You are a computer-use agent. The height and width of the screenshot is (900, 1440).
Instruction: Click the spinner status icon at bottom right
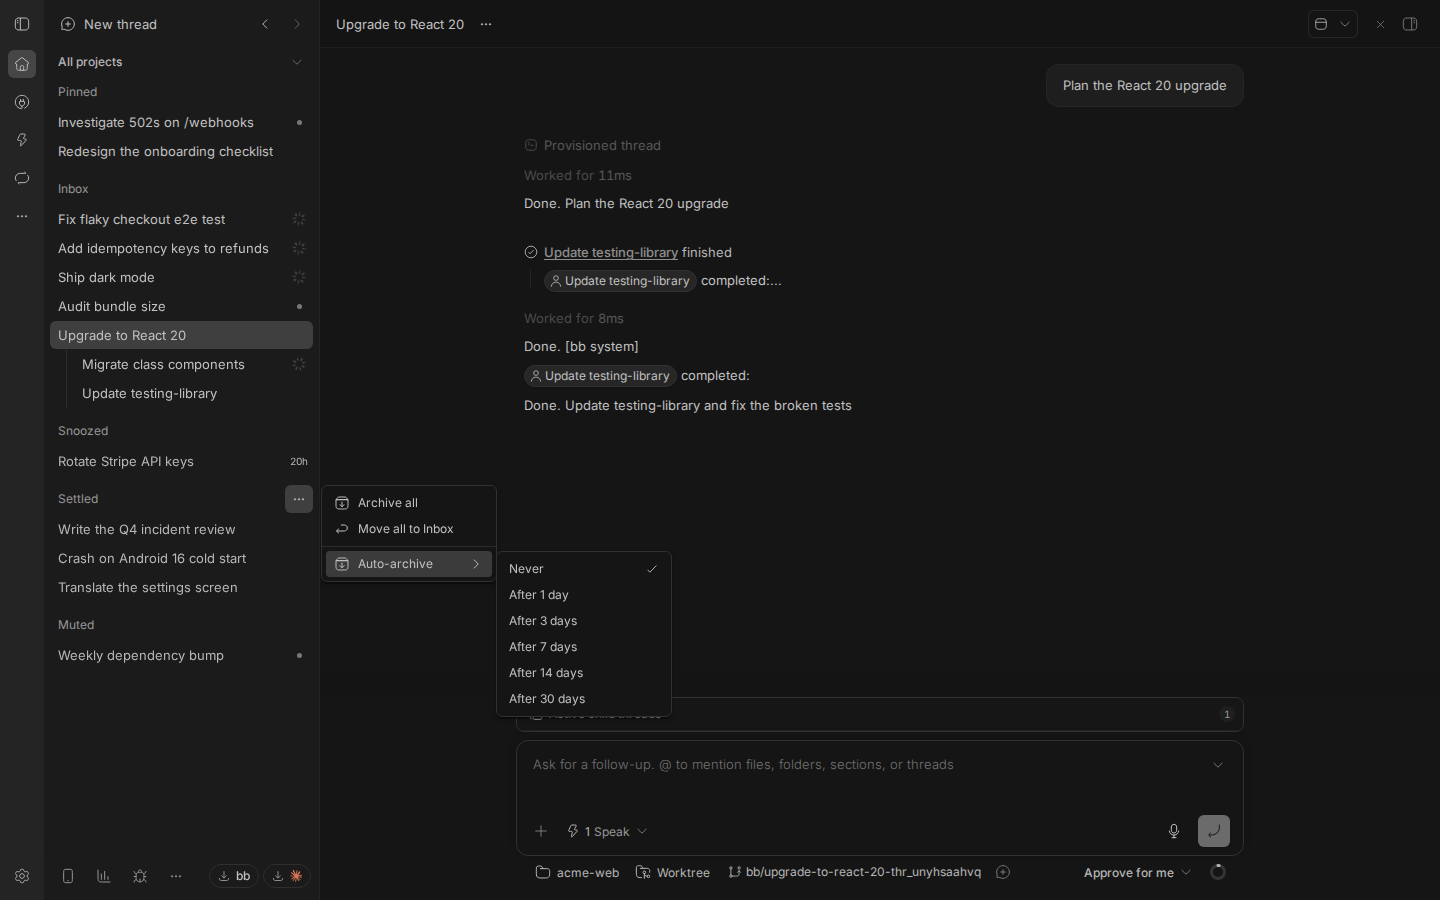tap(1218, 872)
